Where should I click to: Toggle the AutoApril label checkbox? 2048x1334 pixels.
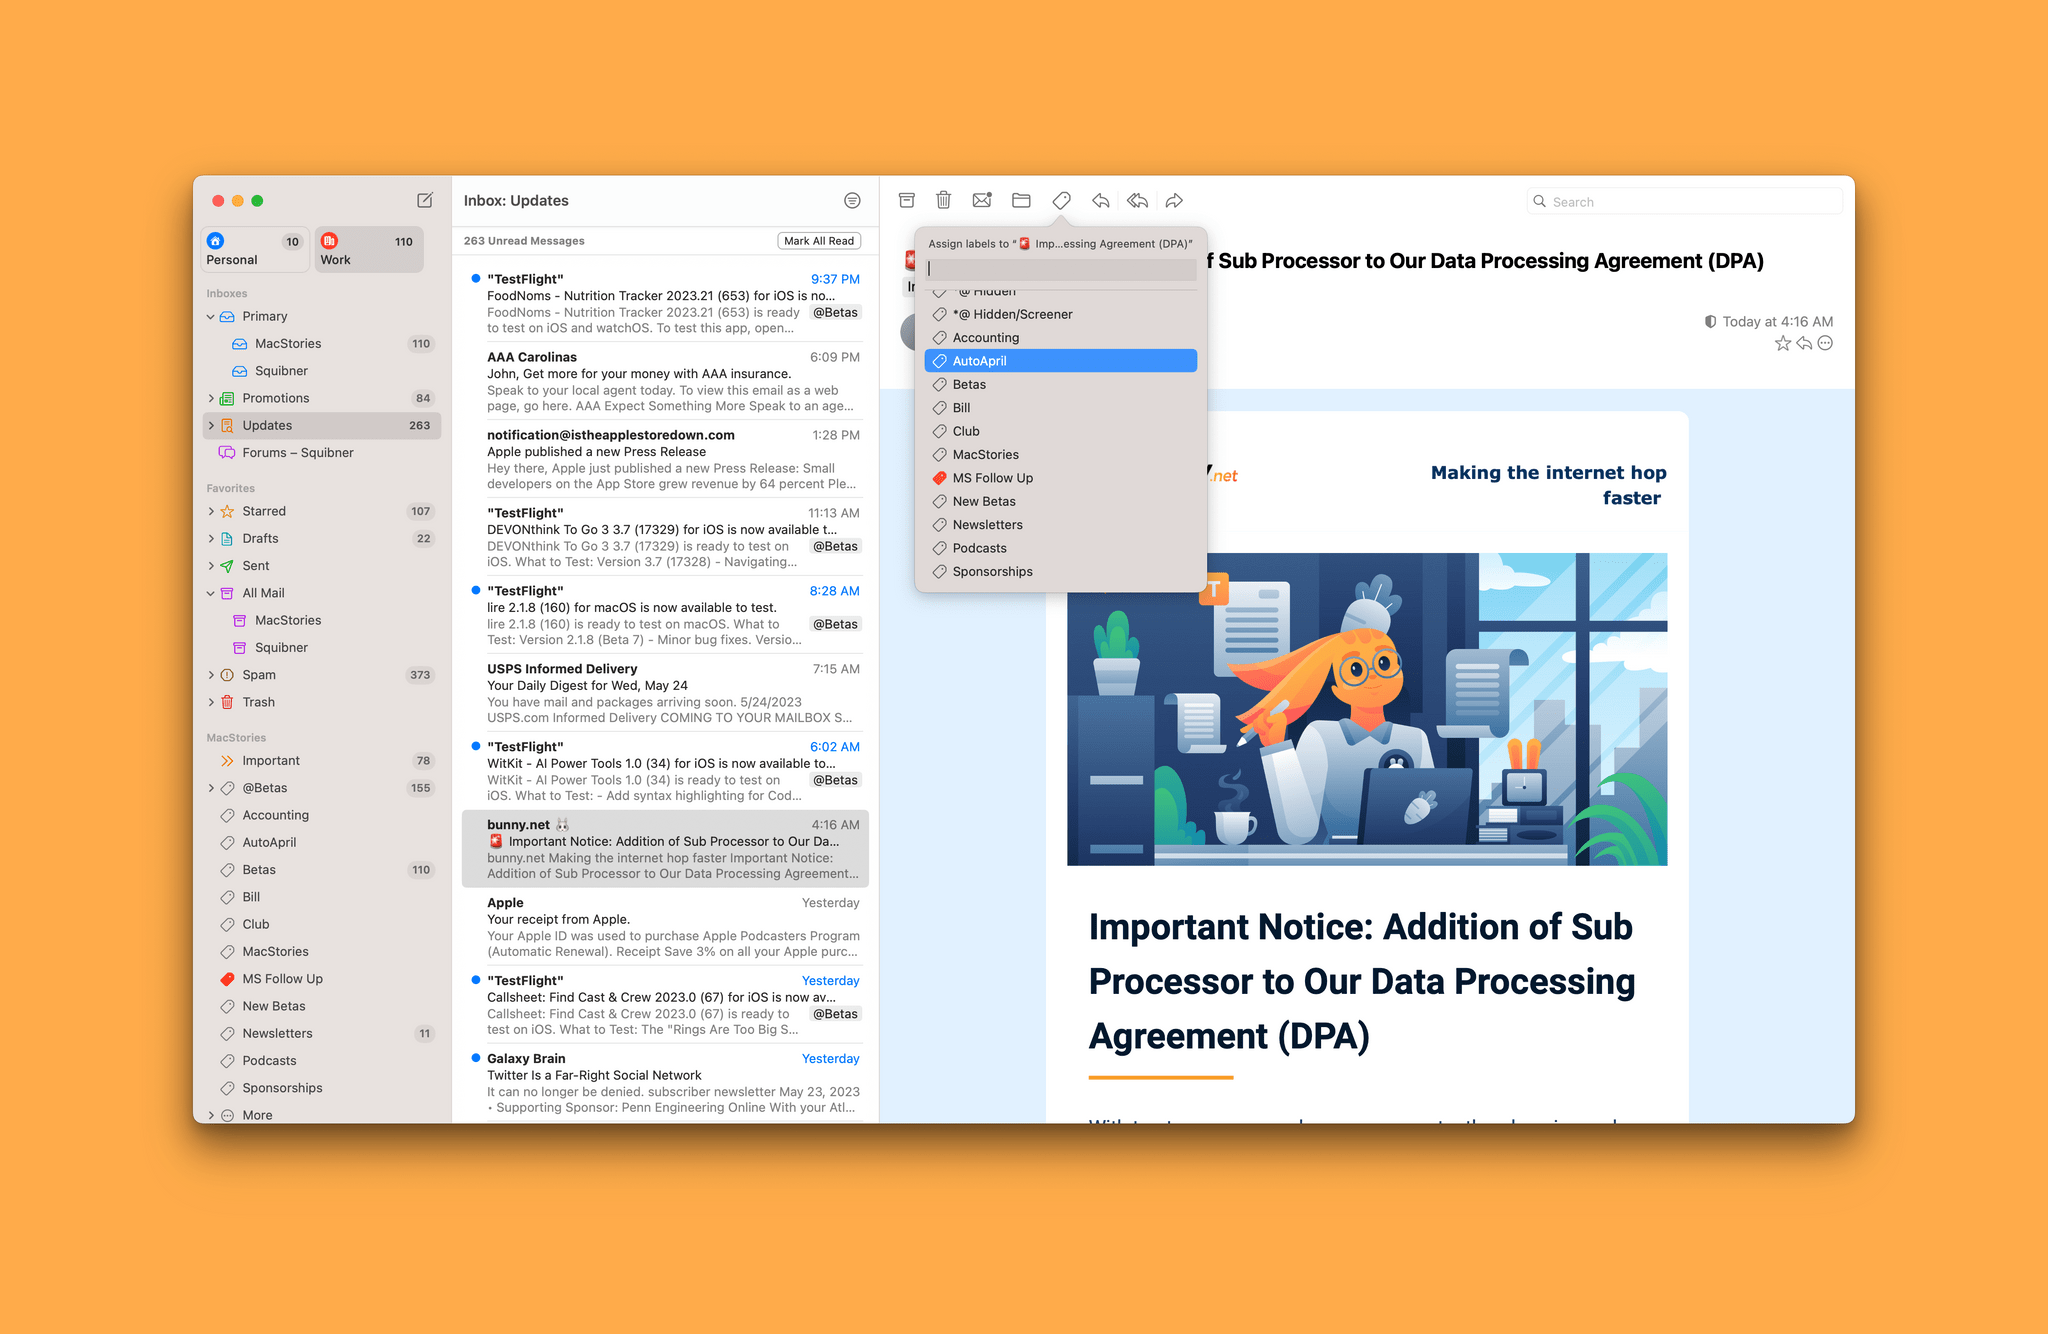coord(937,361)
